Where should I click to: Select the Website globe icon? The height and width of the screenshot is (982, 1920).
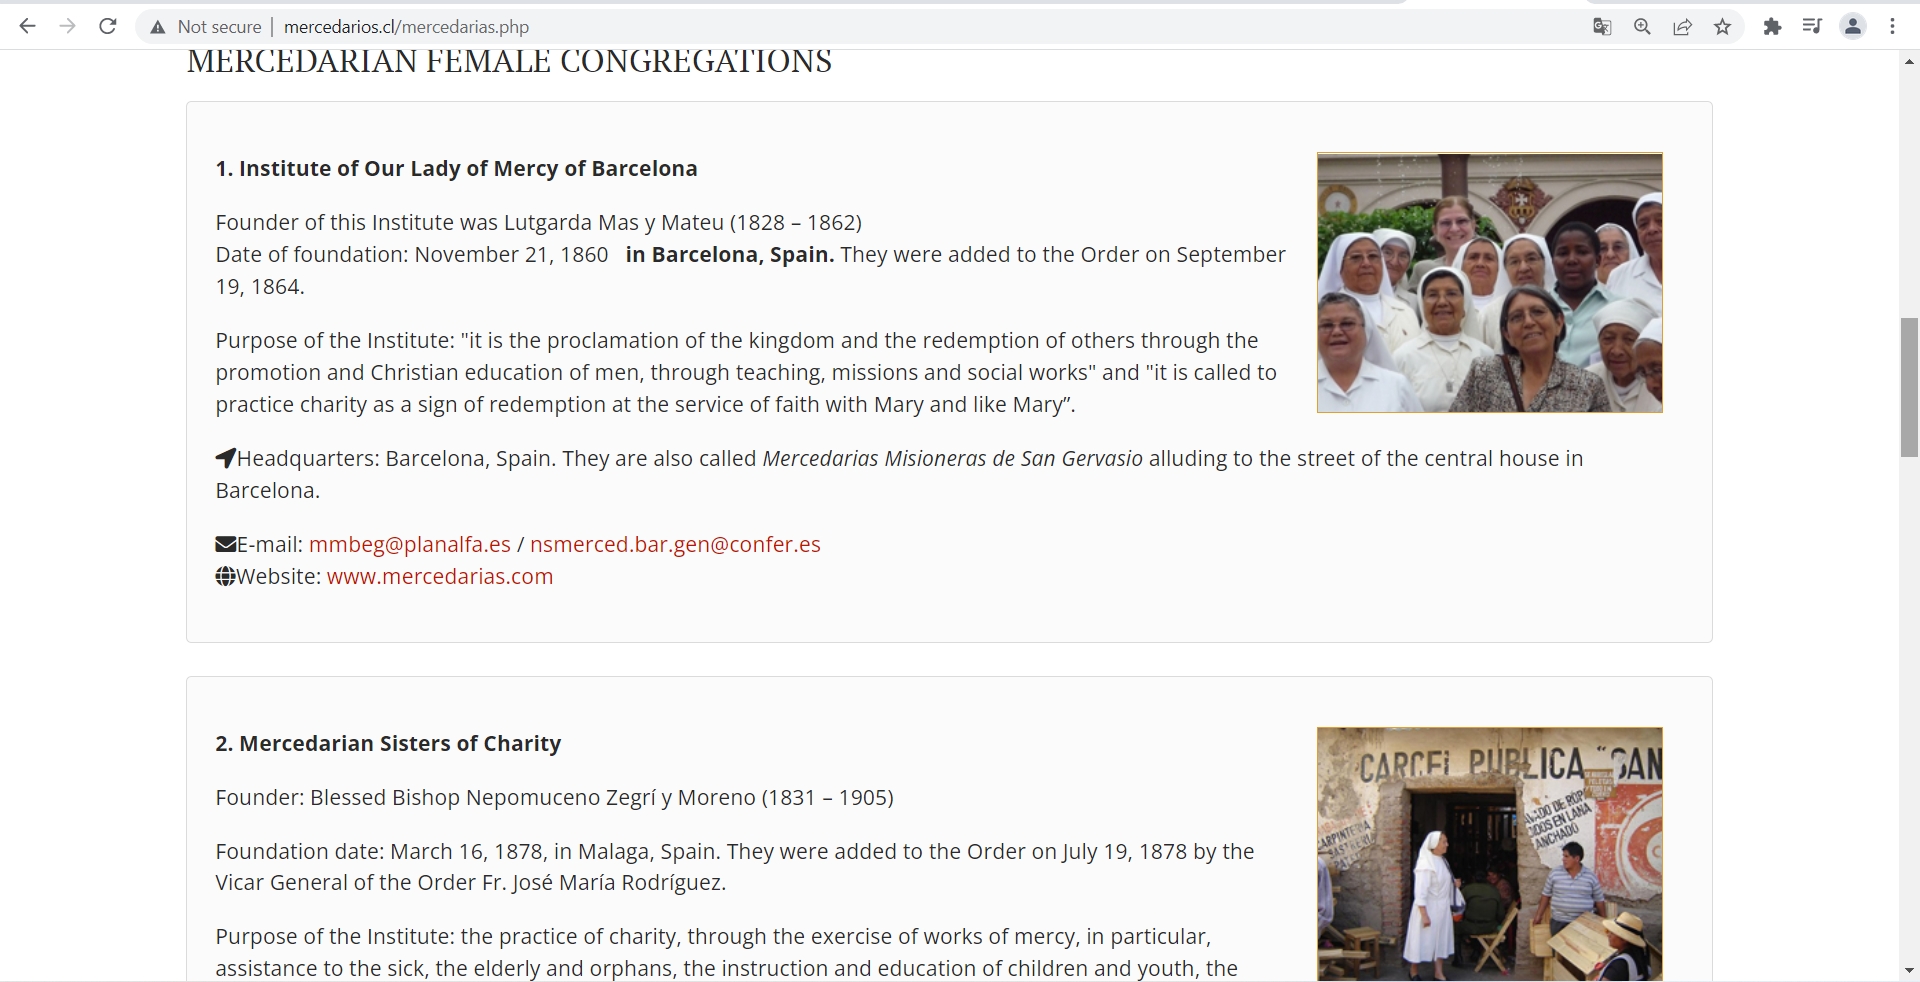[226, 576]
